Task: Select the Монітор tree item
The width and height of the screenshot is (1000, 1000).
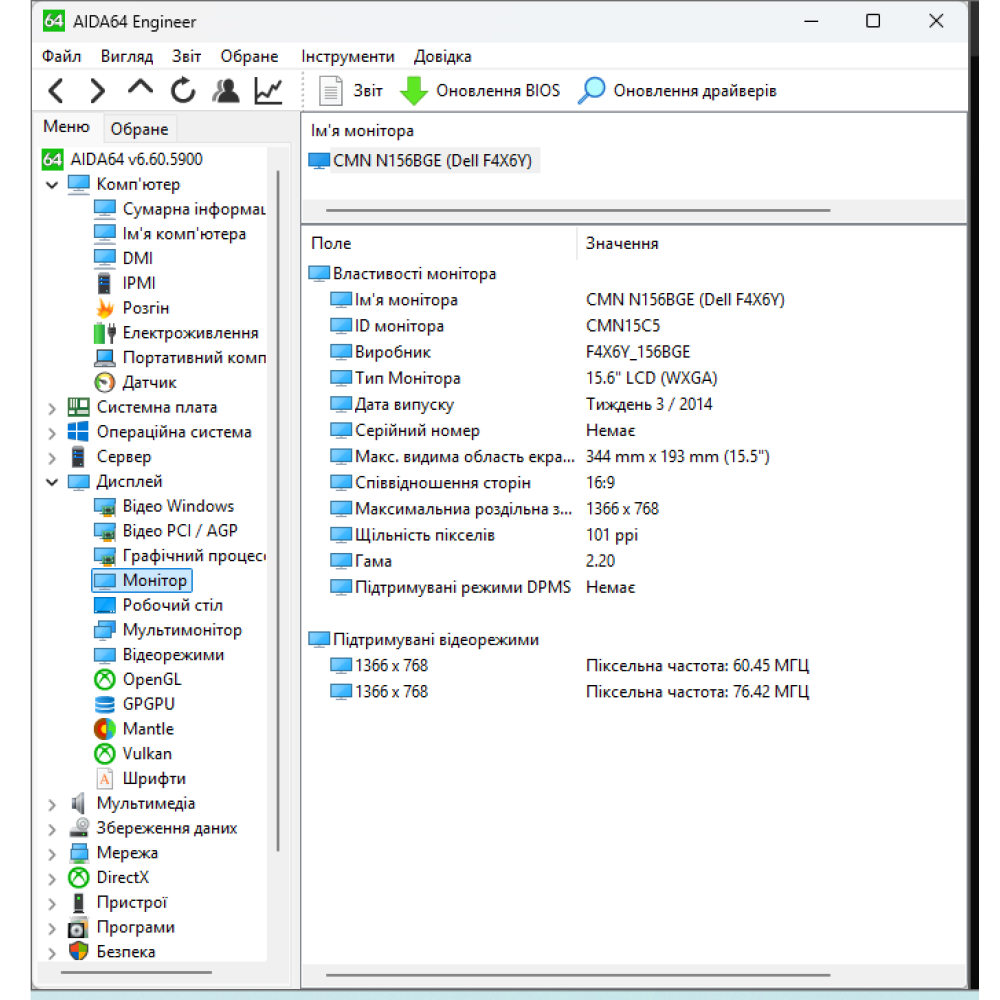Action: coord(142,580)
